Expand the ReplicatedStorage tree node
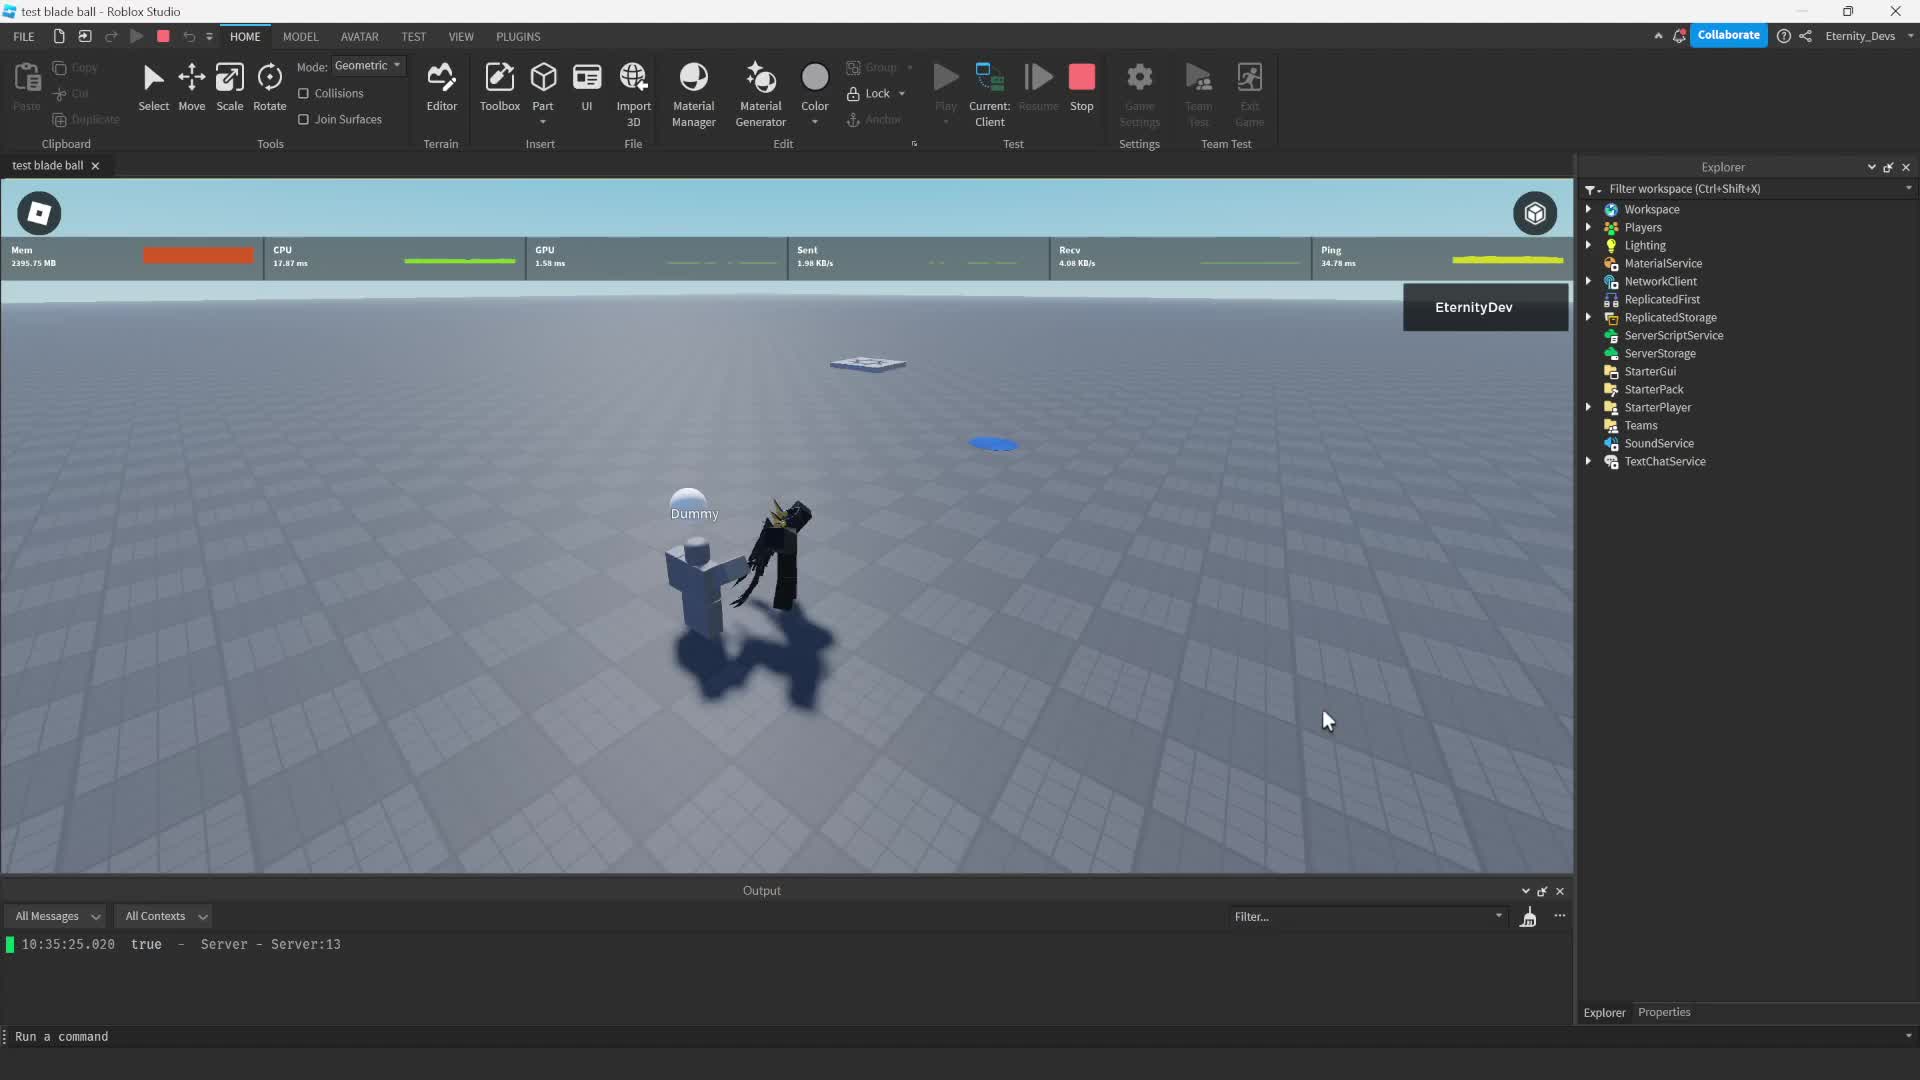 (x=1588, y=317)
